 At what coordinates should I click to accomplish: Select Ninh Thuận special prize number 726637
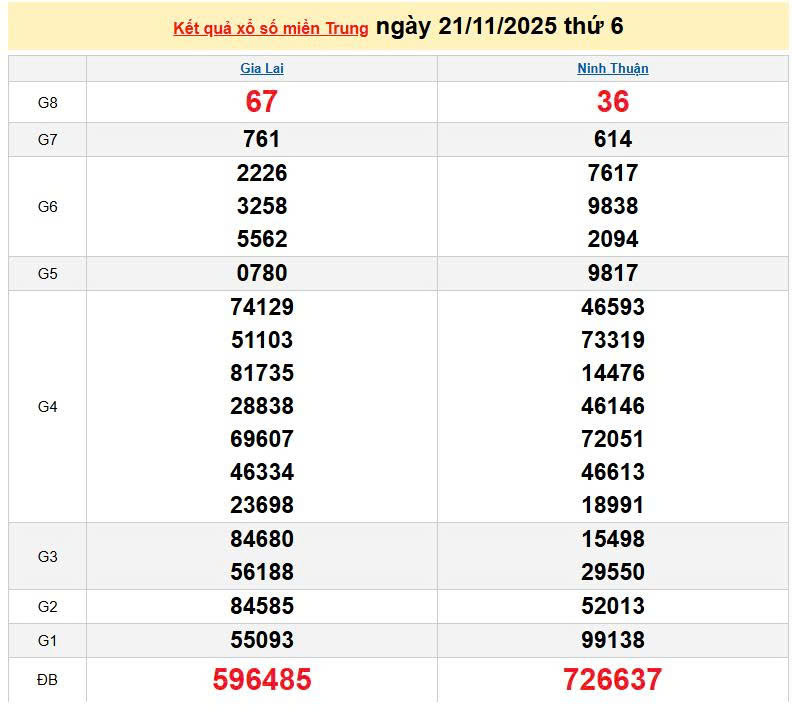click(612, 680)
